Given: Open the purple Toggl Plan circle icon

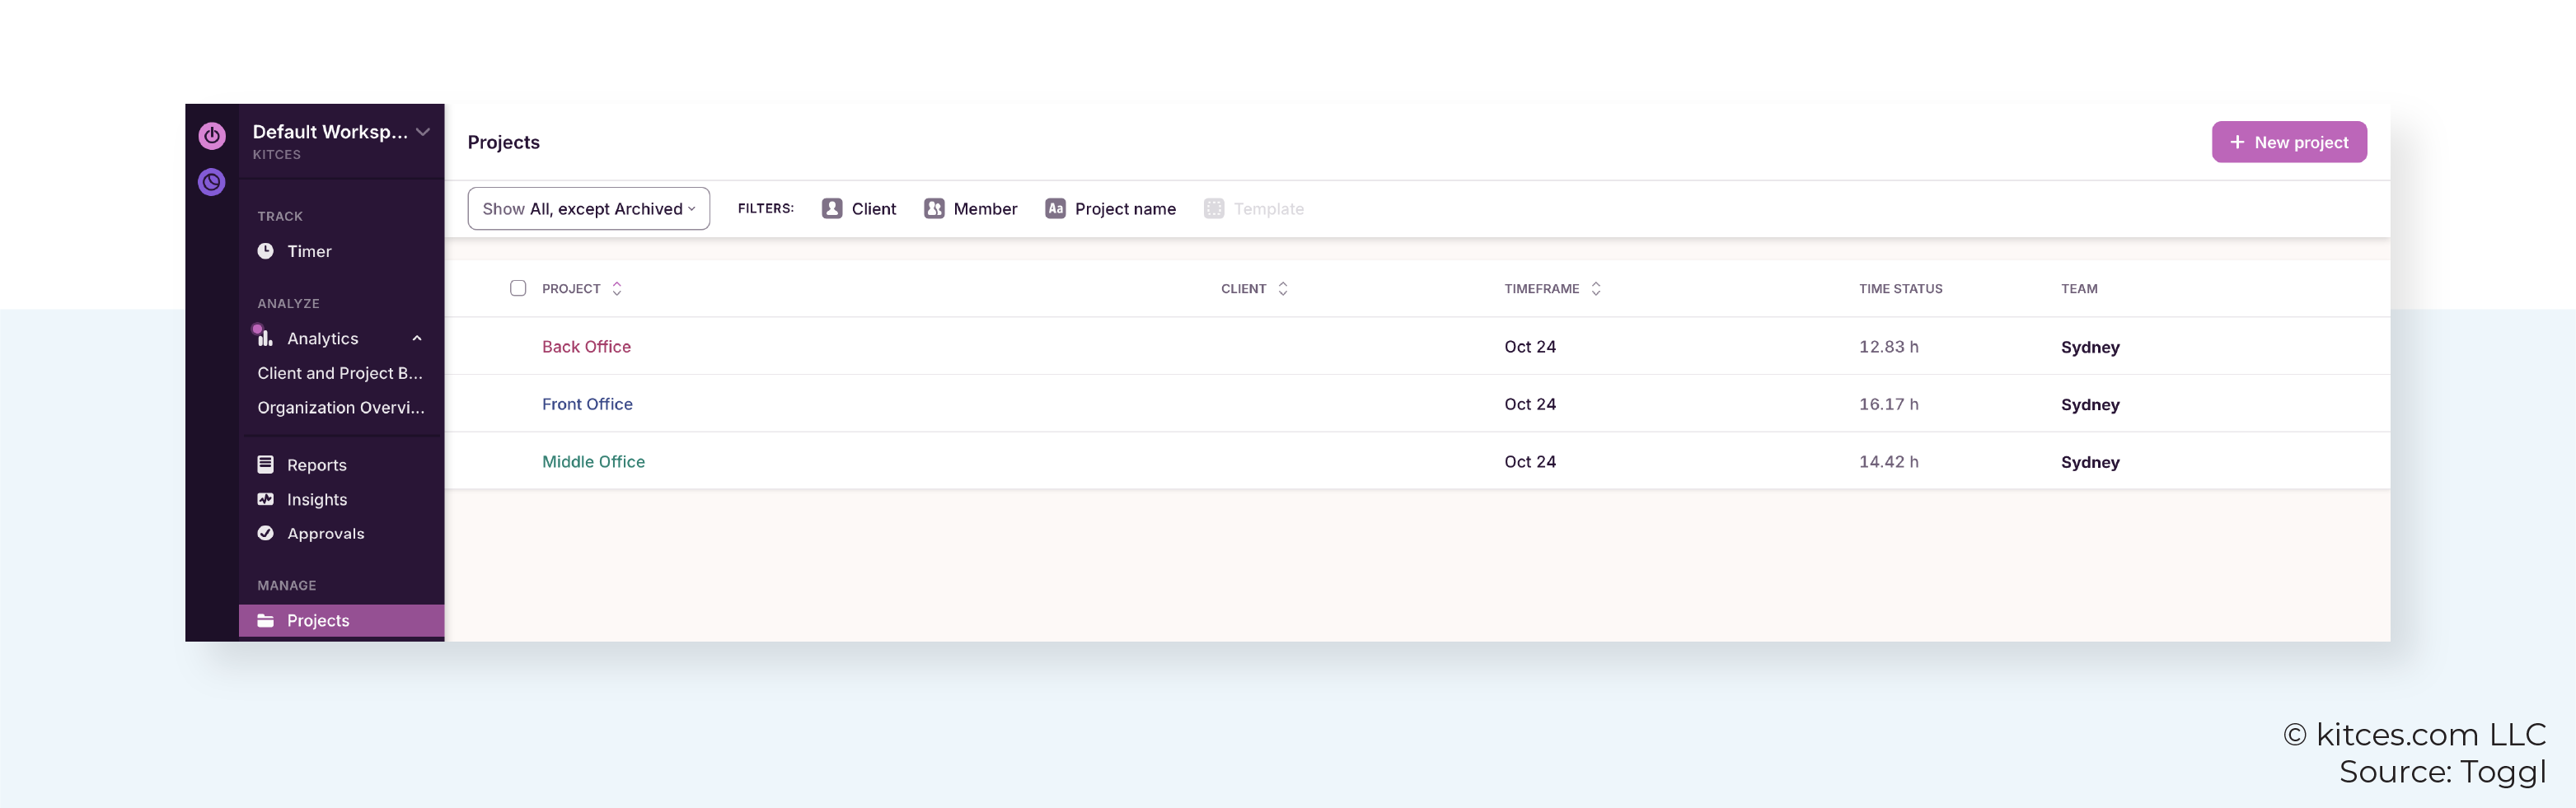Looking at the screenshot, I should pos(212,182).
